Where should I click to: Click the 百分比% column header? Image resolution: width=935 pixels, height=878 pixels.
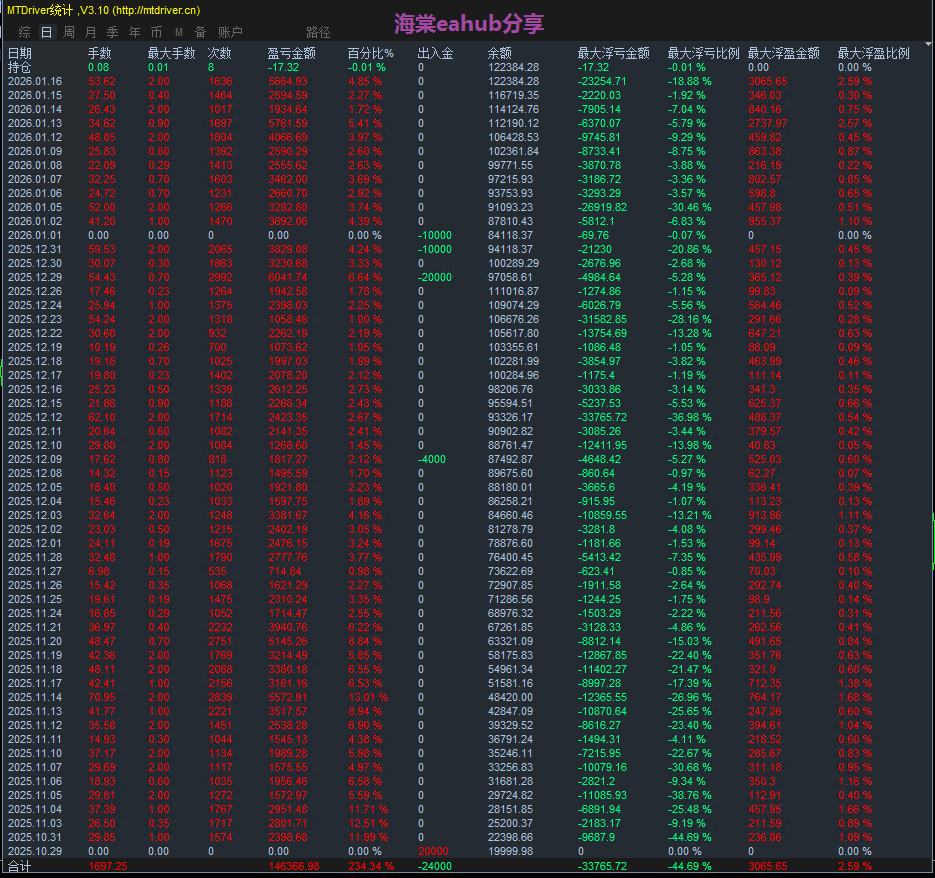pyautogui.click(x=371, y=53)
